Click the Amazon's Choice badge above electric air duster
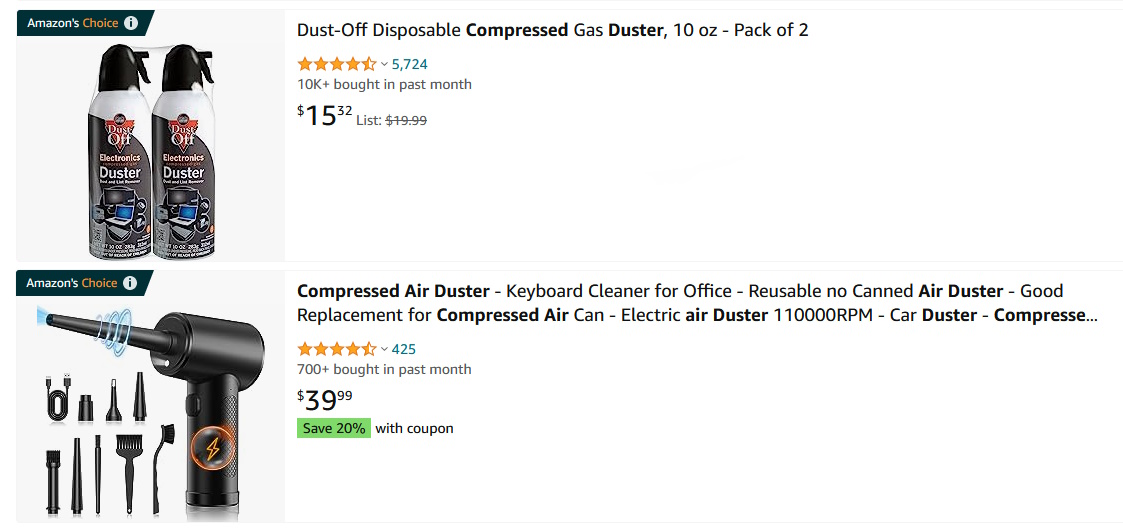The width and height of the screenshot is (1123, 529). coord(72,284)
